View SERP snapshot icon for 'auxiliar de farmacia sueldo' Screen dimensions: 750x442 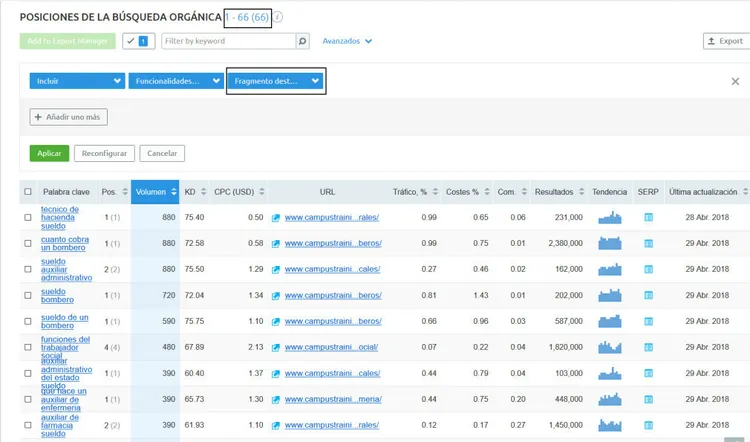[x=649, y=425]
